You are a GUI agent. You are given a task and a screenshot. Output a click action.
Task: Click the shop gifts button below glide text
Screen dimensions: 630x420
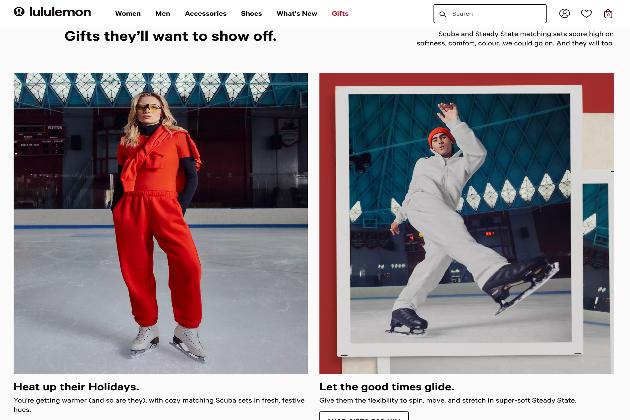(364, 416)
